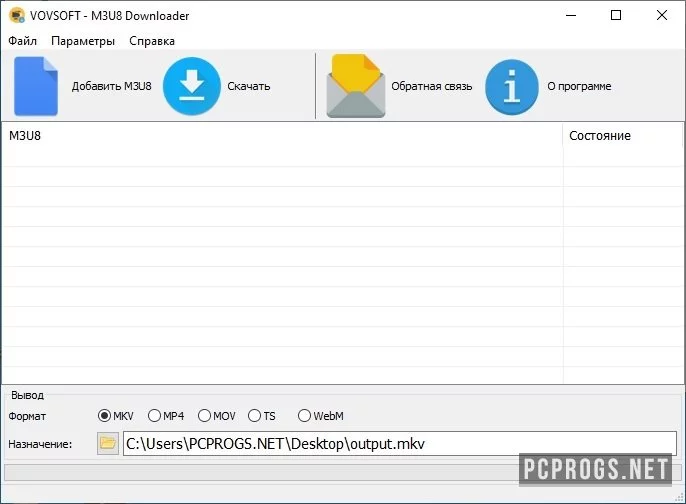The width and height of the screenshot is (686, 504).
Task: Click the blue info About icon
Action: click(x=511, y=87)
